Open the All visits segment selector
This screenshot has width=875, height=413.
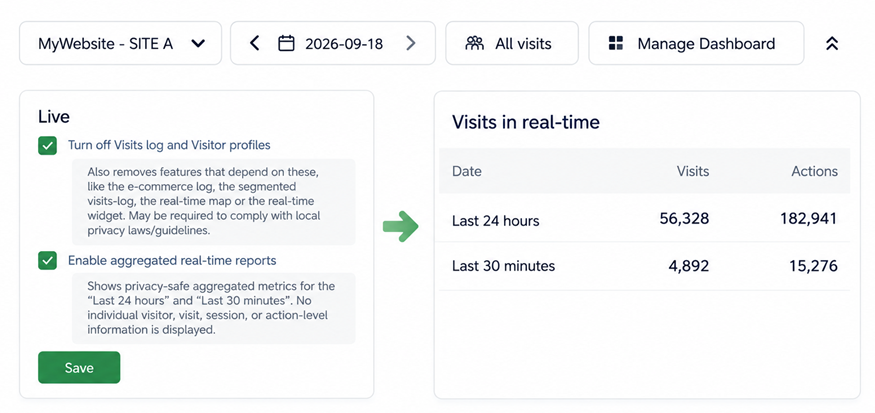[512, 43]
